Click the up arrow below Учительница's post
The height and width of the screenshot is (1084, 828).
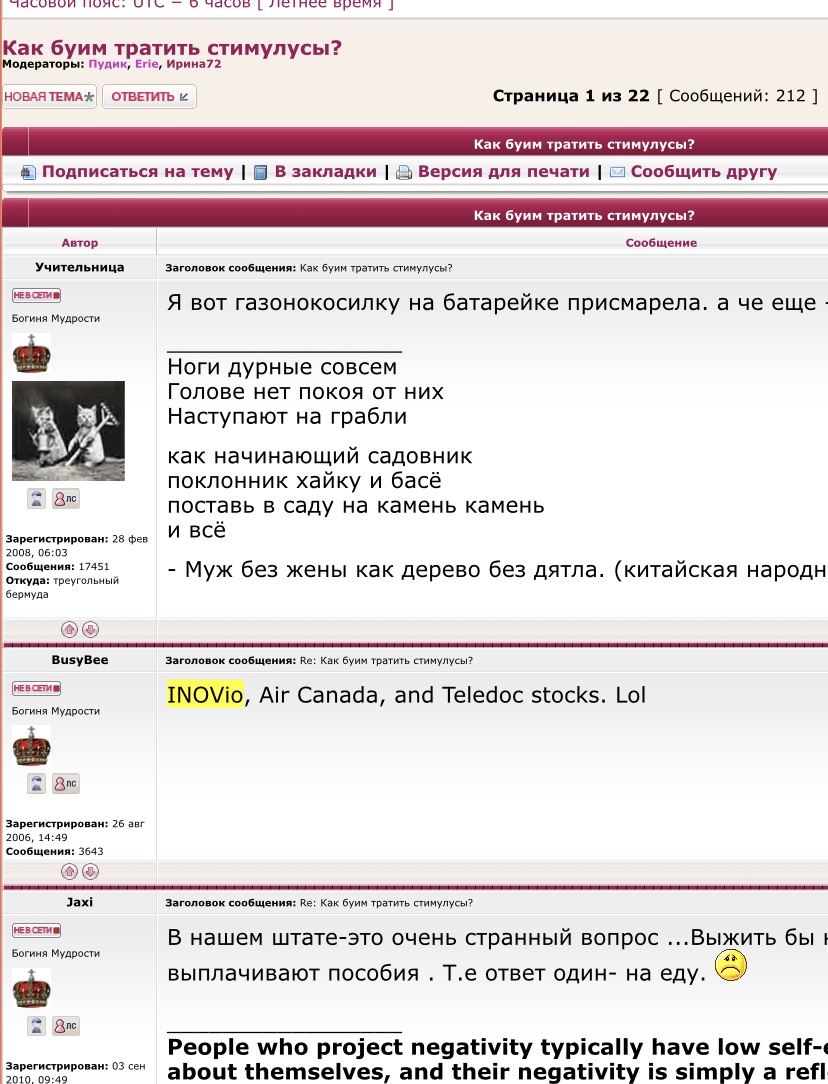click(x=69, y=630)
